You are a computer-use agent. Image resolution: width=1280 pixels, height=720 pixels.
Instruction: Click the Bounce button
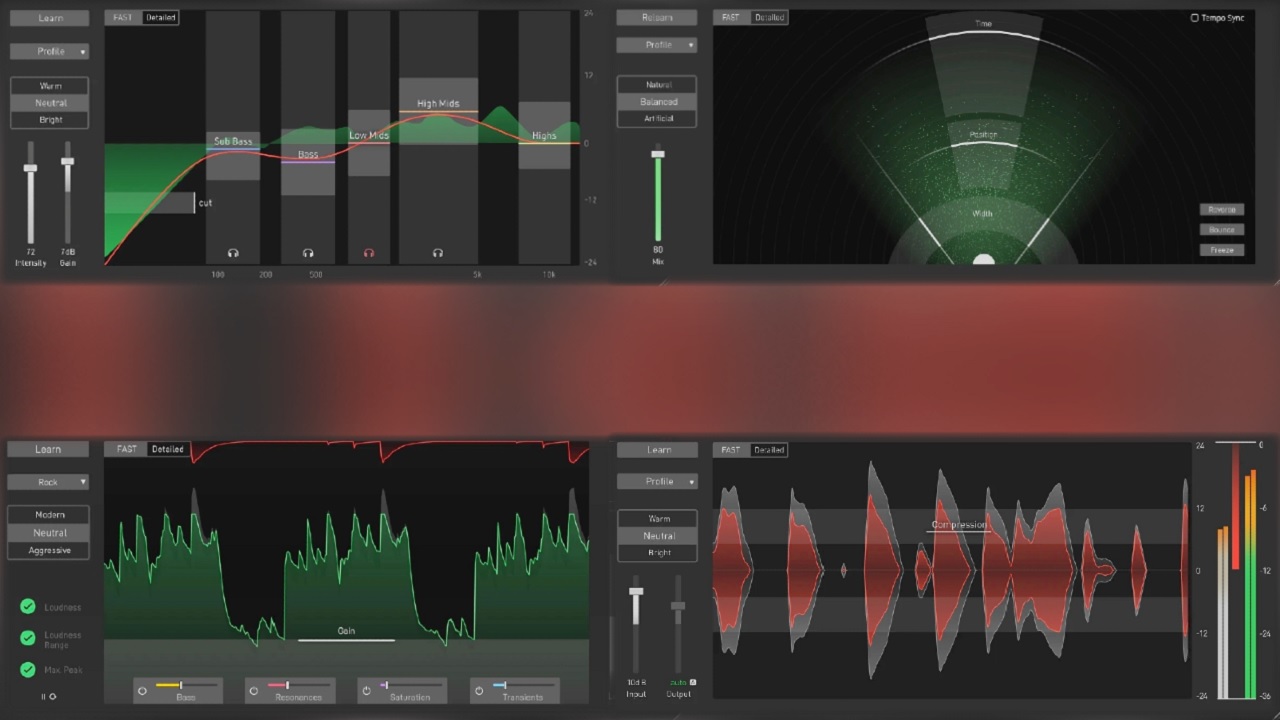1222,230
